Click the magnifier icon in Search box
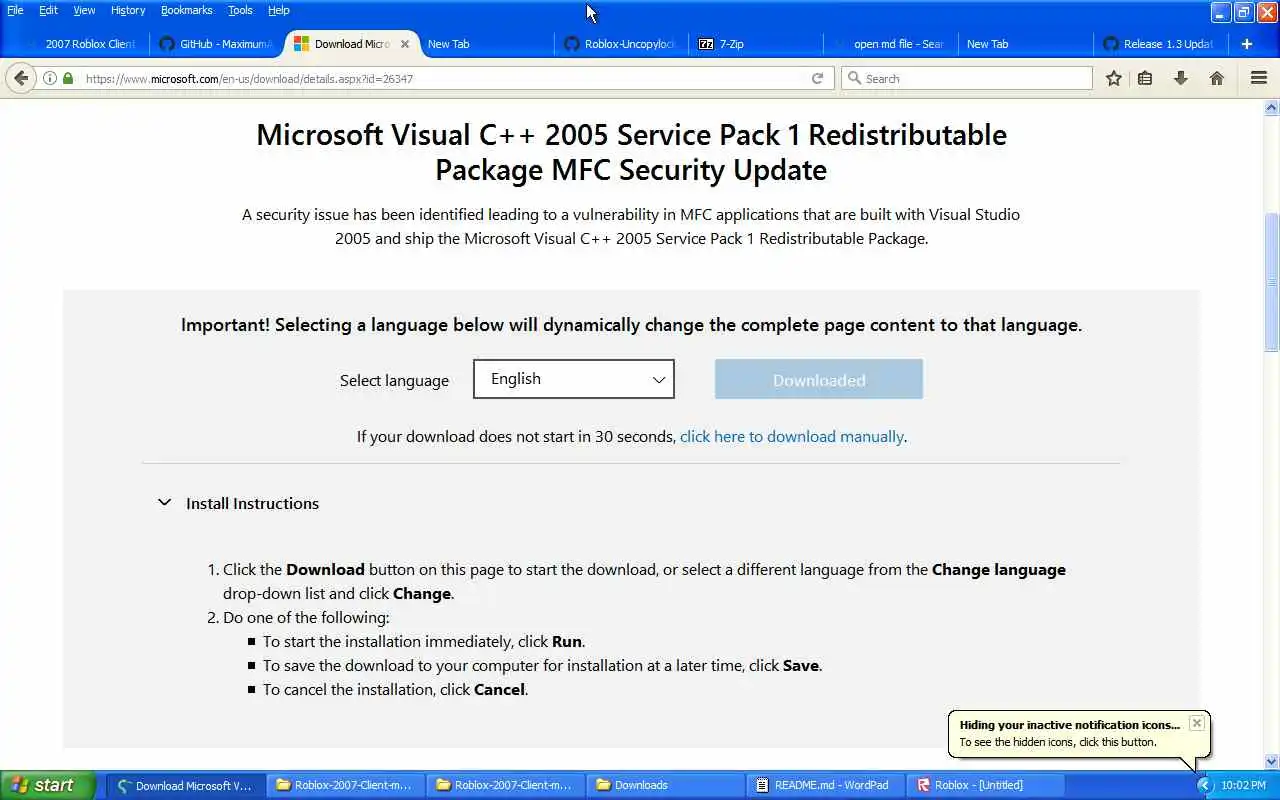1280x800 pixels. 854,78
